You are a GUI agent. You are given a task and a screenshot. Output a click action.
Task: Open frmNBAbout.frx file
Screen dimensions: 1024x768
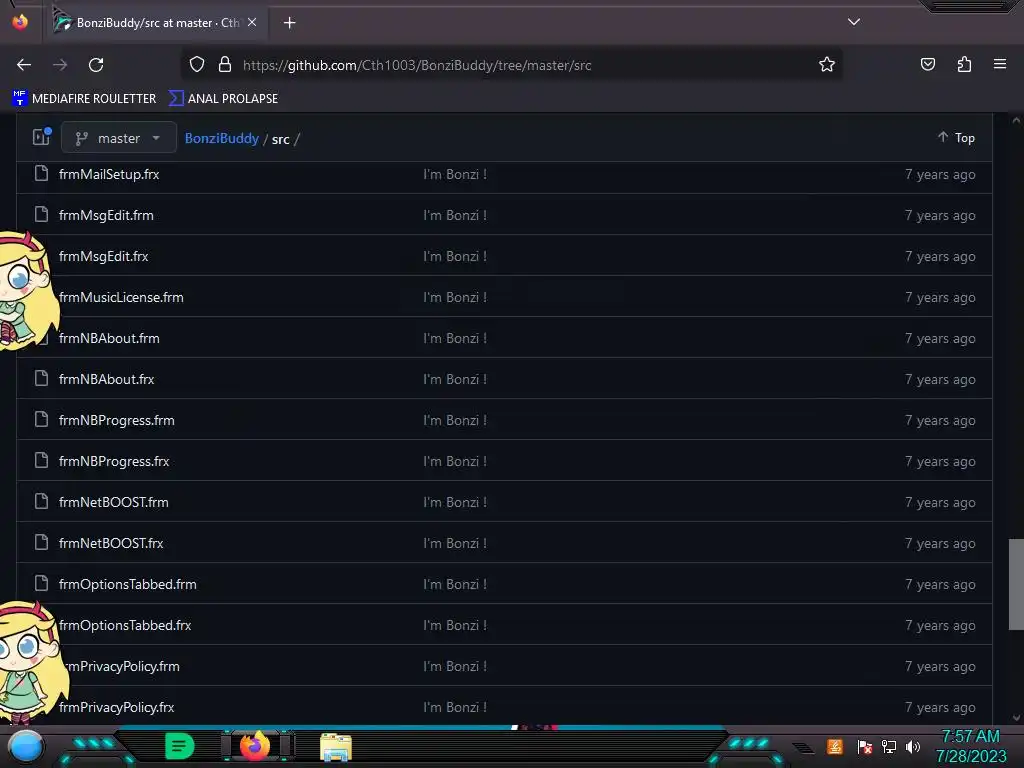[106, 379]
